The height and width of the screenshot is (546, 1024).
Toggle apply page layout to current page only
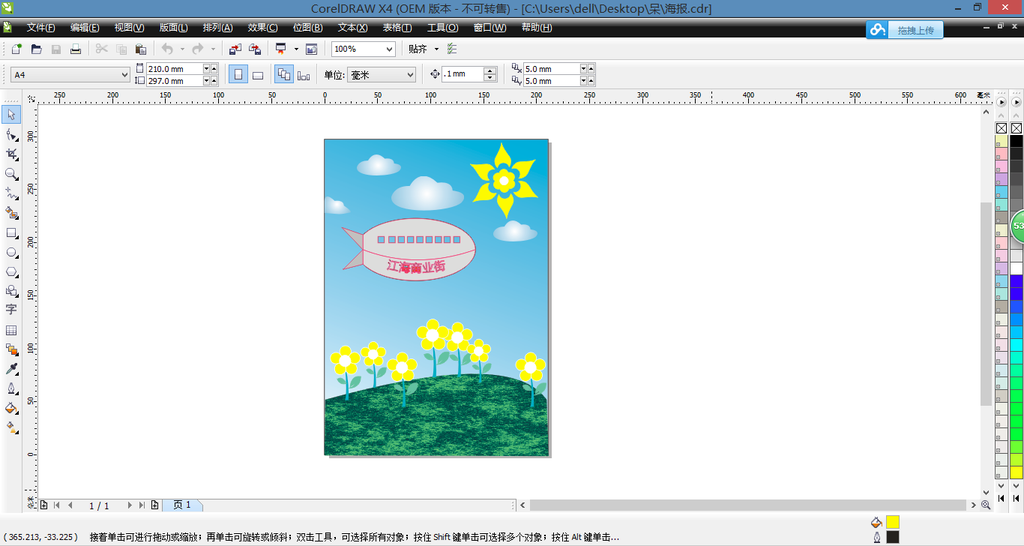pos(304,75)
